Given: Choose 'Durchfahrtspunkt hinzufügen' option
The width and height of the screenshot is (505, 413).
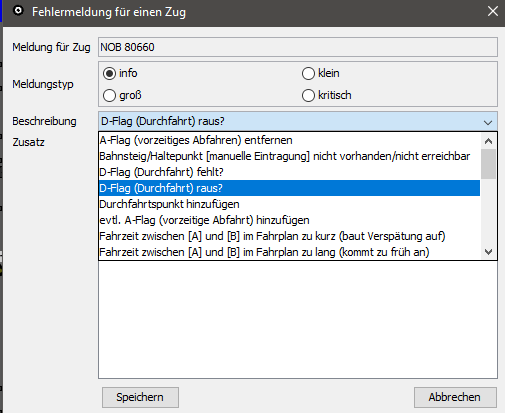Looking at the screenshot, I should pos(289,204).
